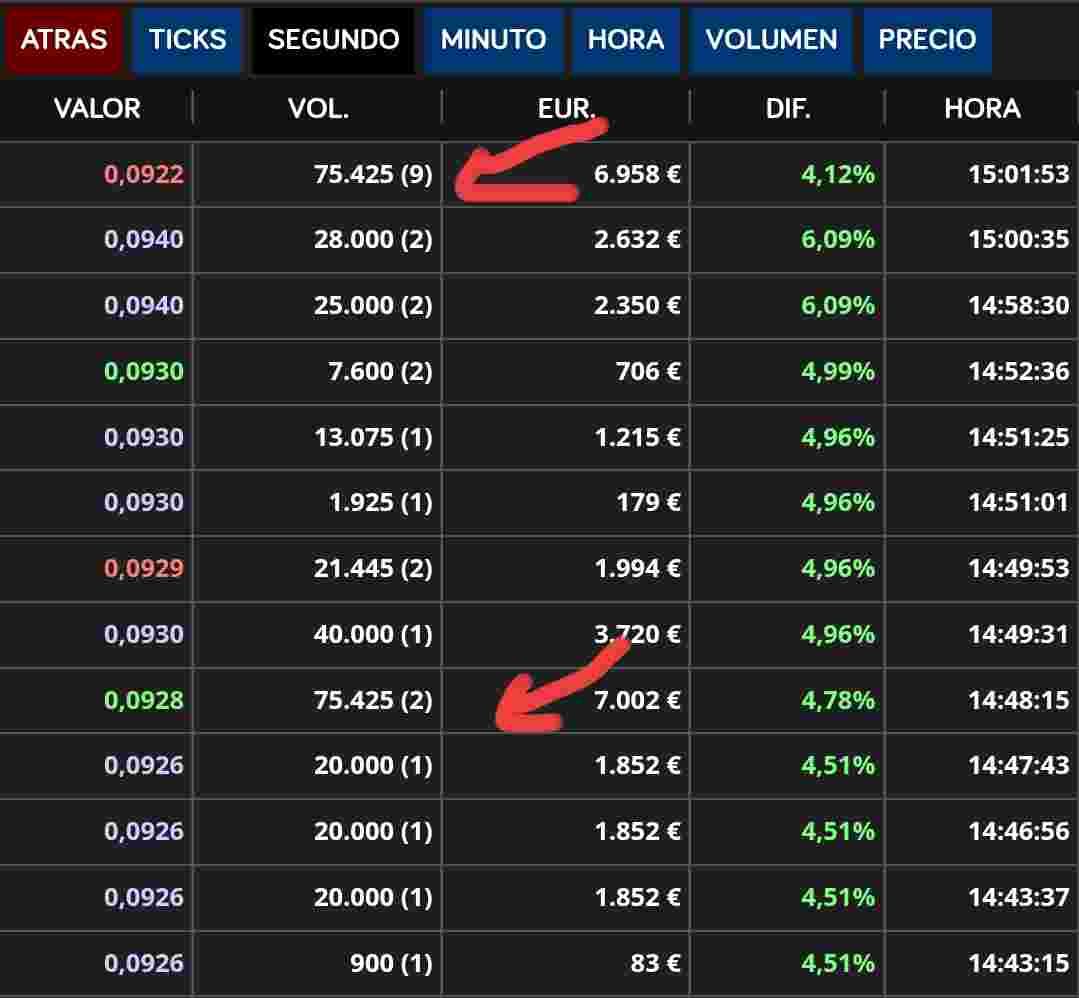Click the EUR. column header
Screen dimensions: 1079x998
click(x=566, y=109)
